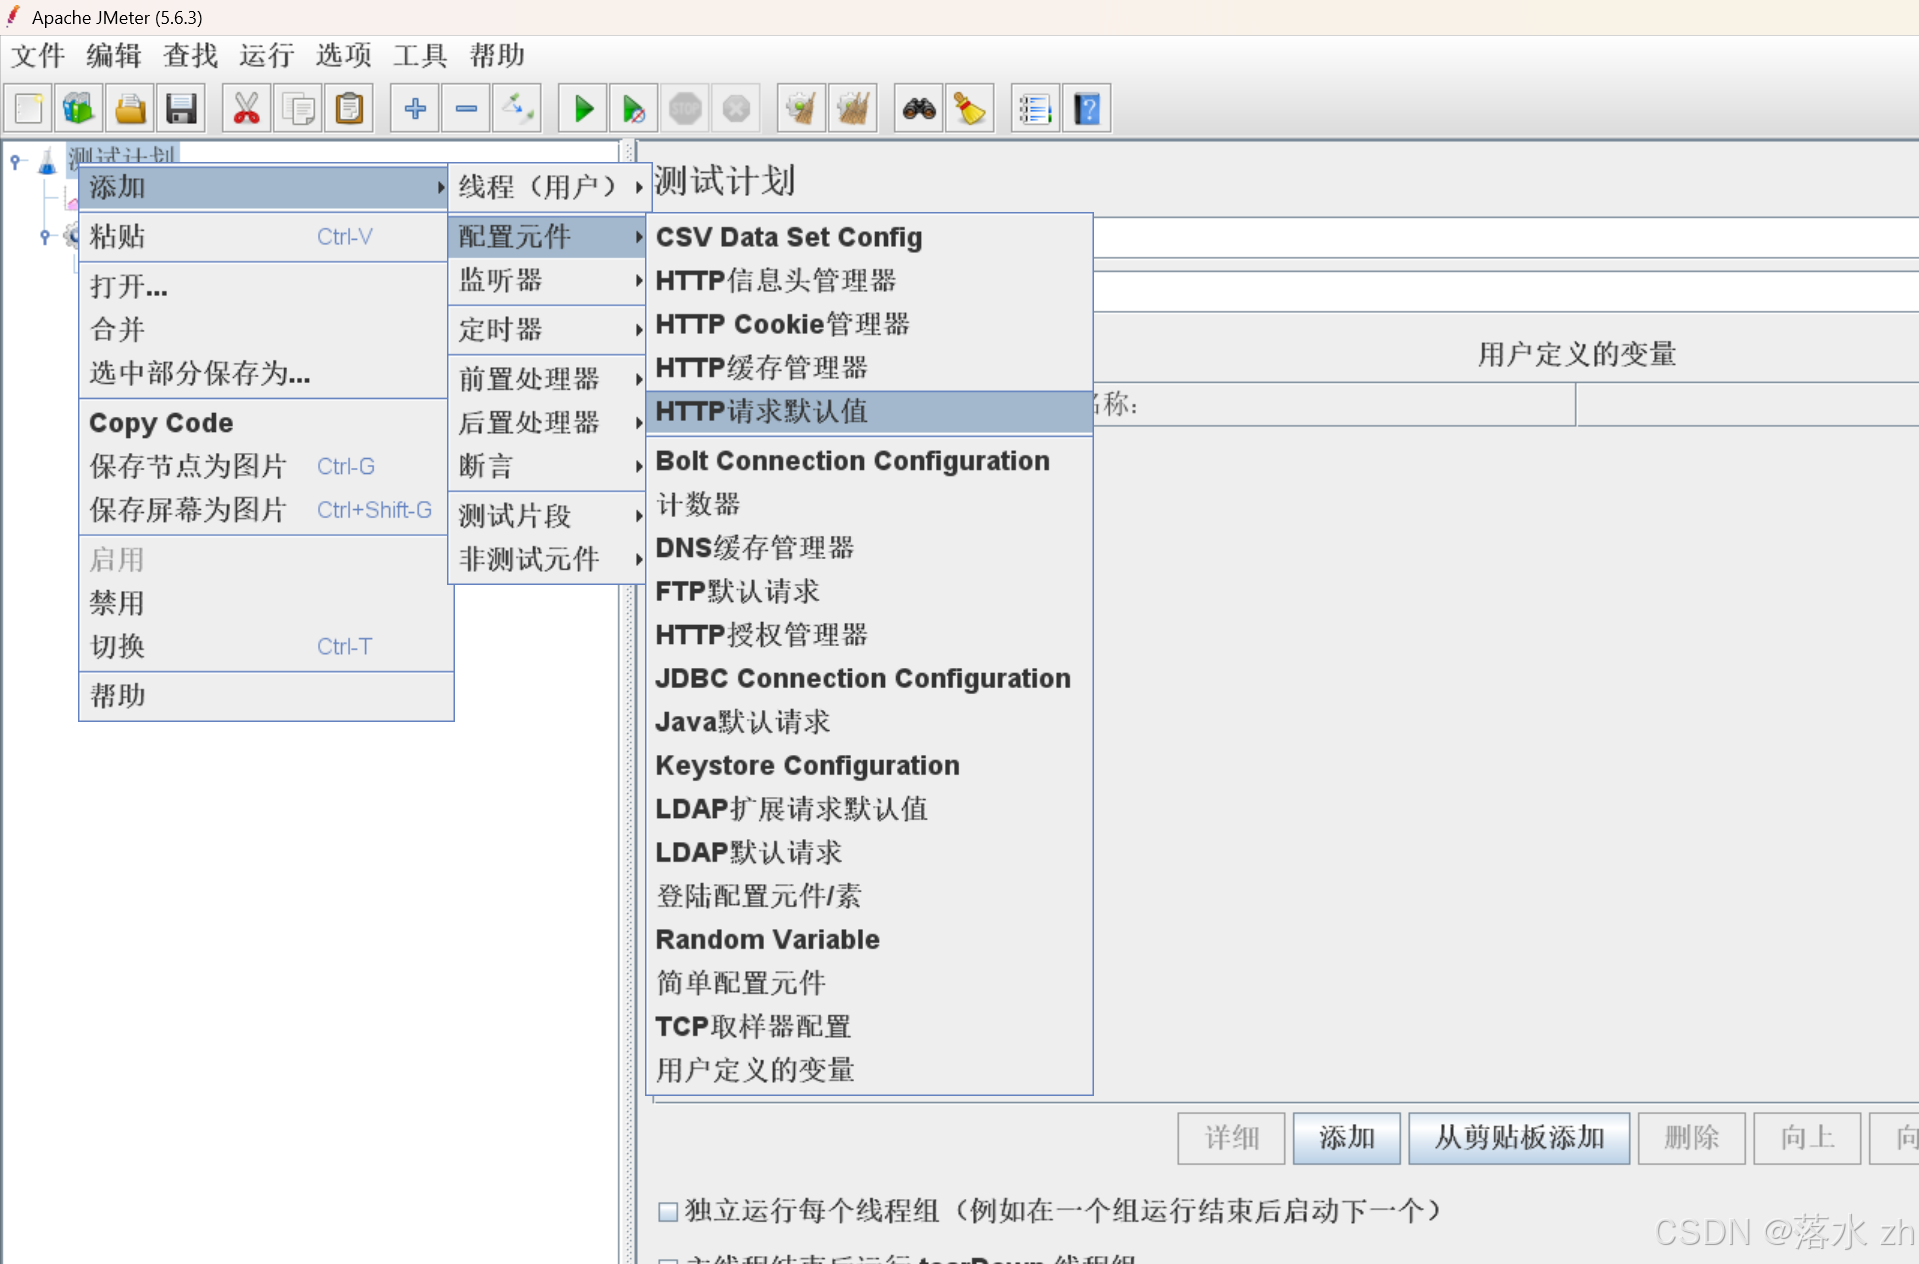Viewport: 1919px width, 1264px height.
Task: Open the Templates toolbar icon
Action: [x=79, y=108]
